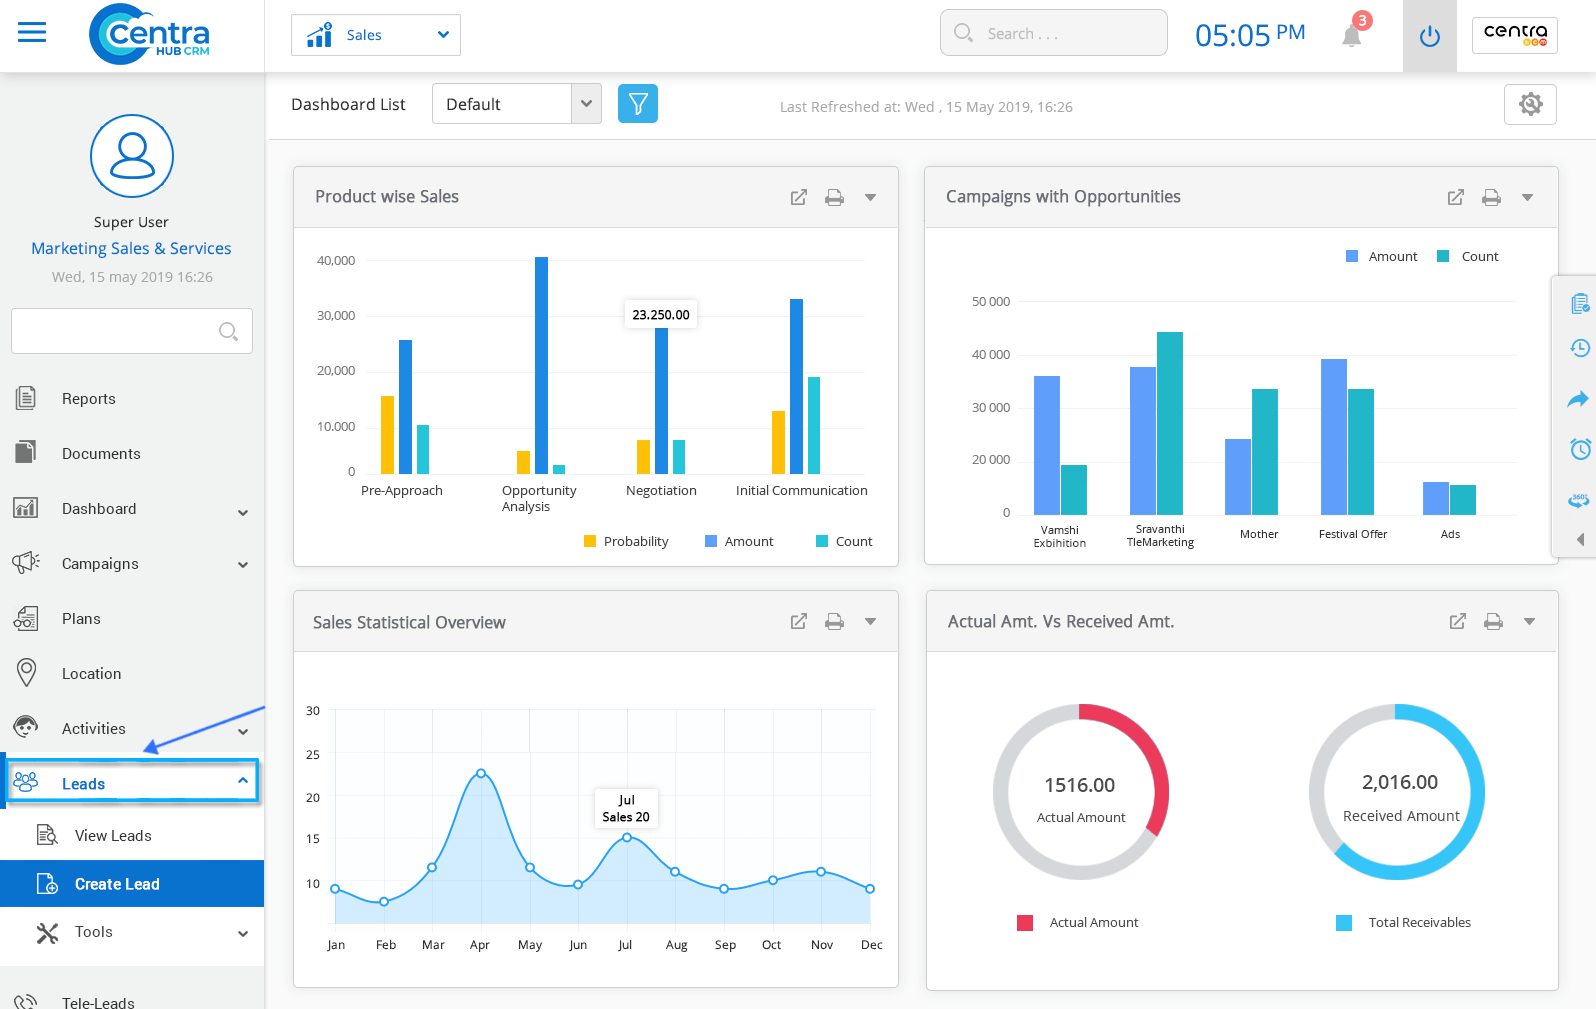The image size is (1596, 1009).
Task: Open Reports from the sidebar
Action: pos(88,399)
